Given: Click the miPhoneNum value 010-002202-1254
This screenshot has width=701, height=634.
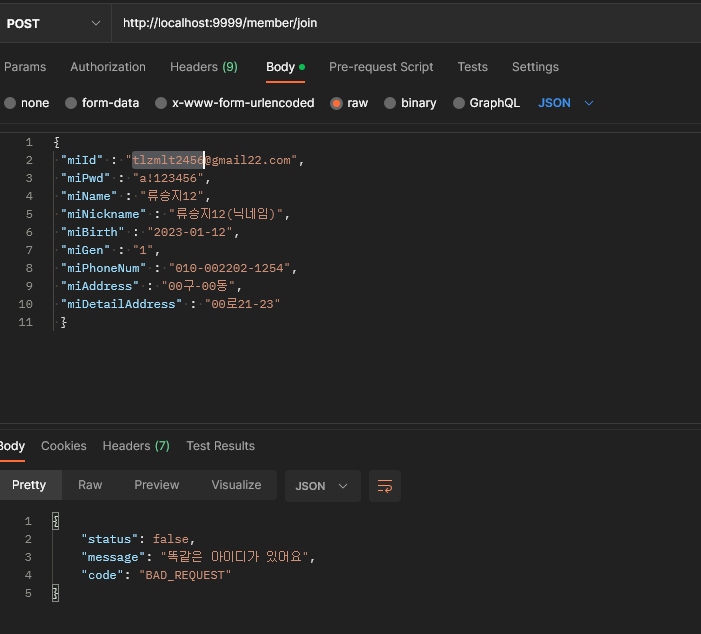Looking at the screenshot, I should [x=229, y=268].
